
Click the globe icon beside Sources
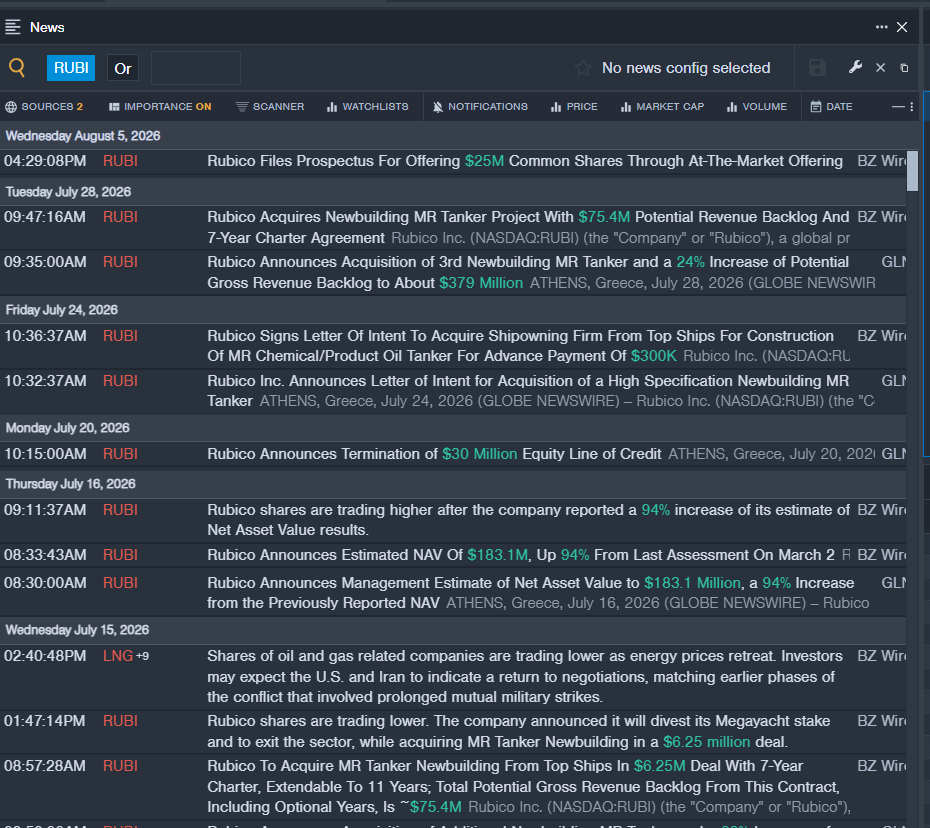pos(11,107)
